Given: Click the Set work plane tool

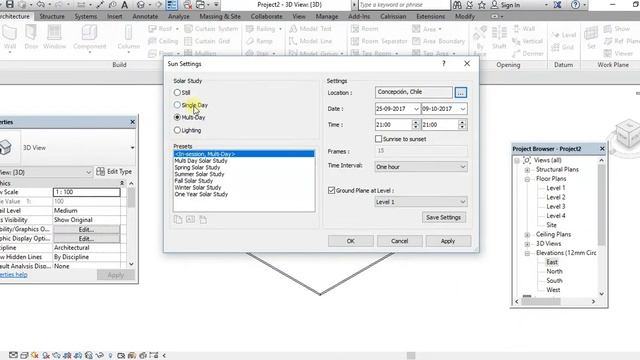Looking at the screenshot, I should click(591, 37).
